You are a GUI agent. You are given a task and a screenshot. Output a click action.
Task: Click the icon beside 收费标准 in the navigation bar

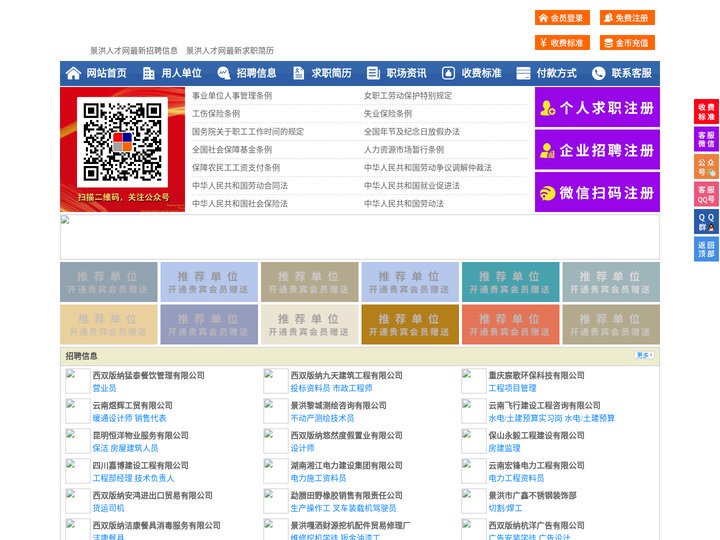click(448, 73)
